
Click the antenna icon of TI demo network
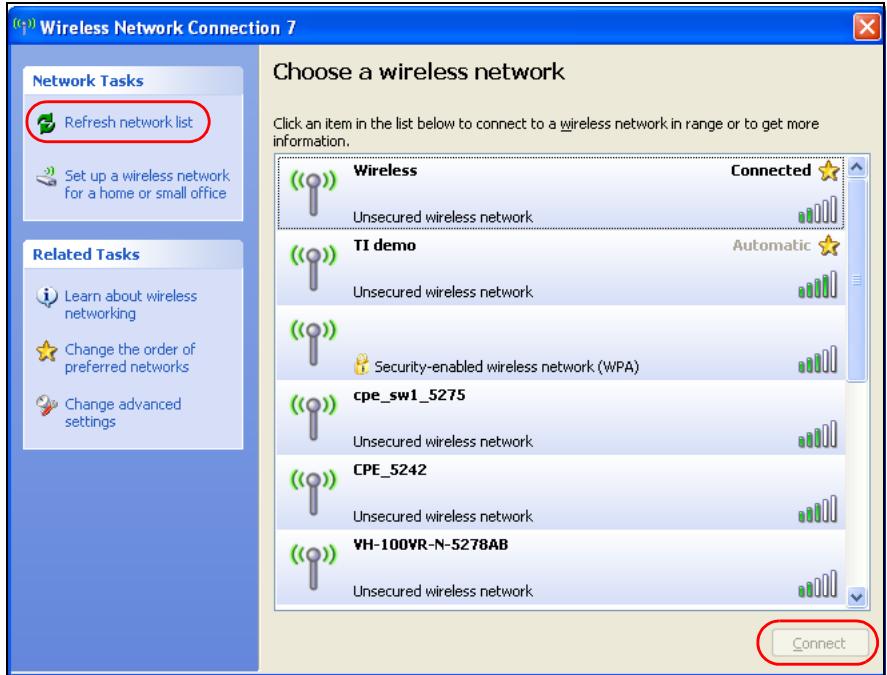(x=313, y=268)
